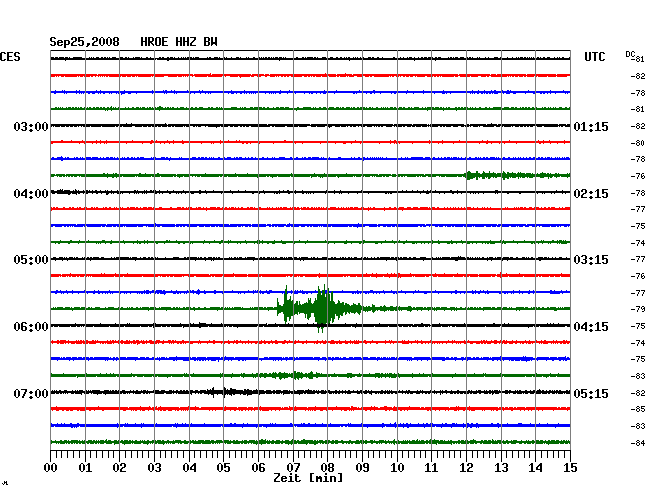Click minute tick label 05 on axis
650x494 pixels.
(223, 468)
